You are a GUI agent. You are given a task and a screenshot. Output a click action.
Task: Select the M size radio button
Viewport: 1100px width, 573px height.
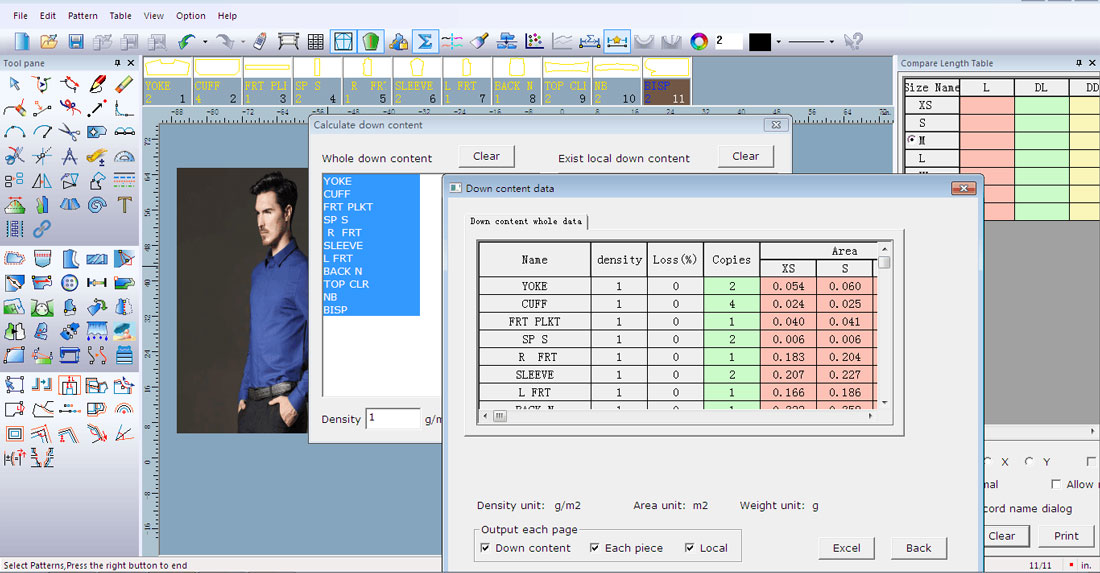click(x=911, y=141)
